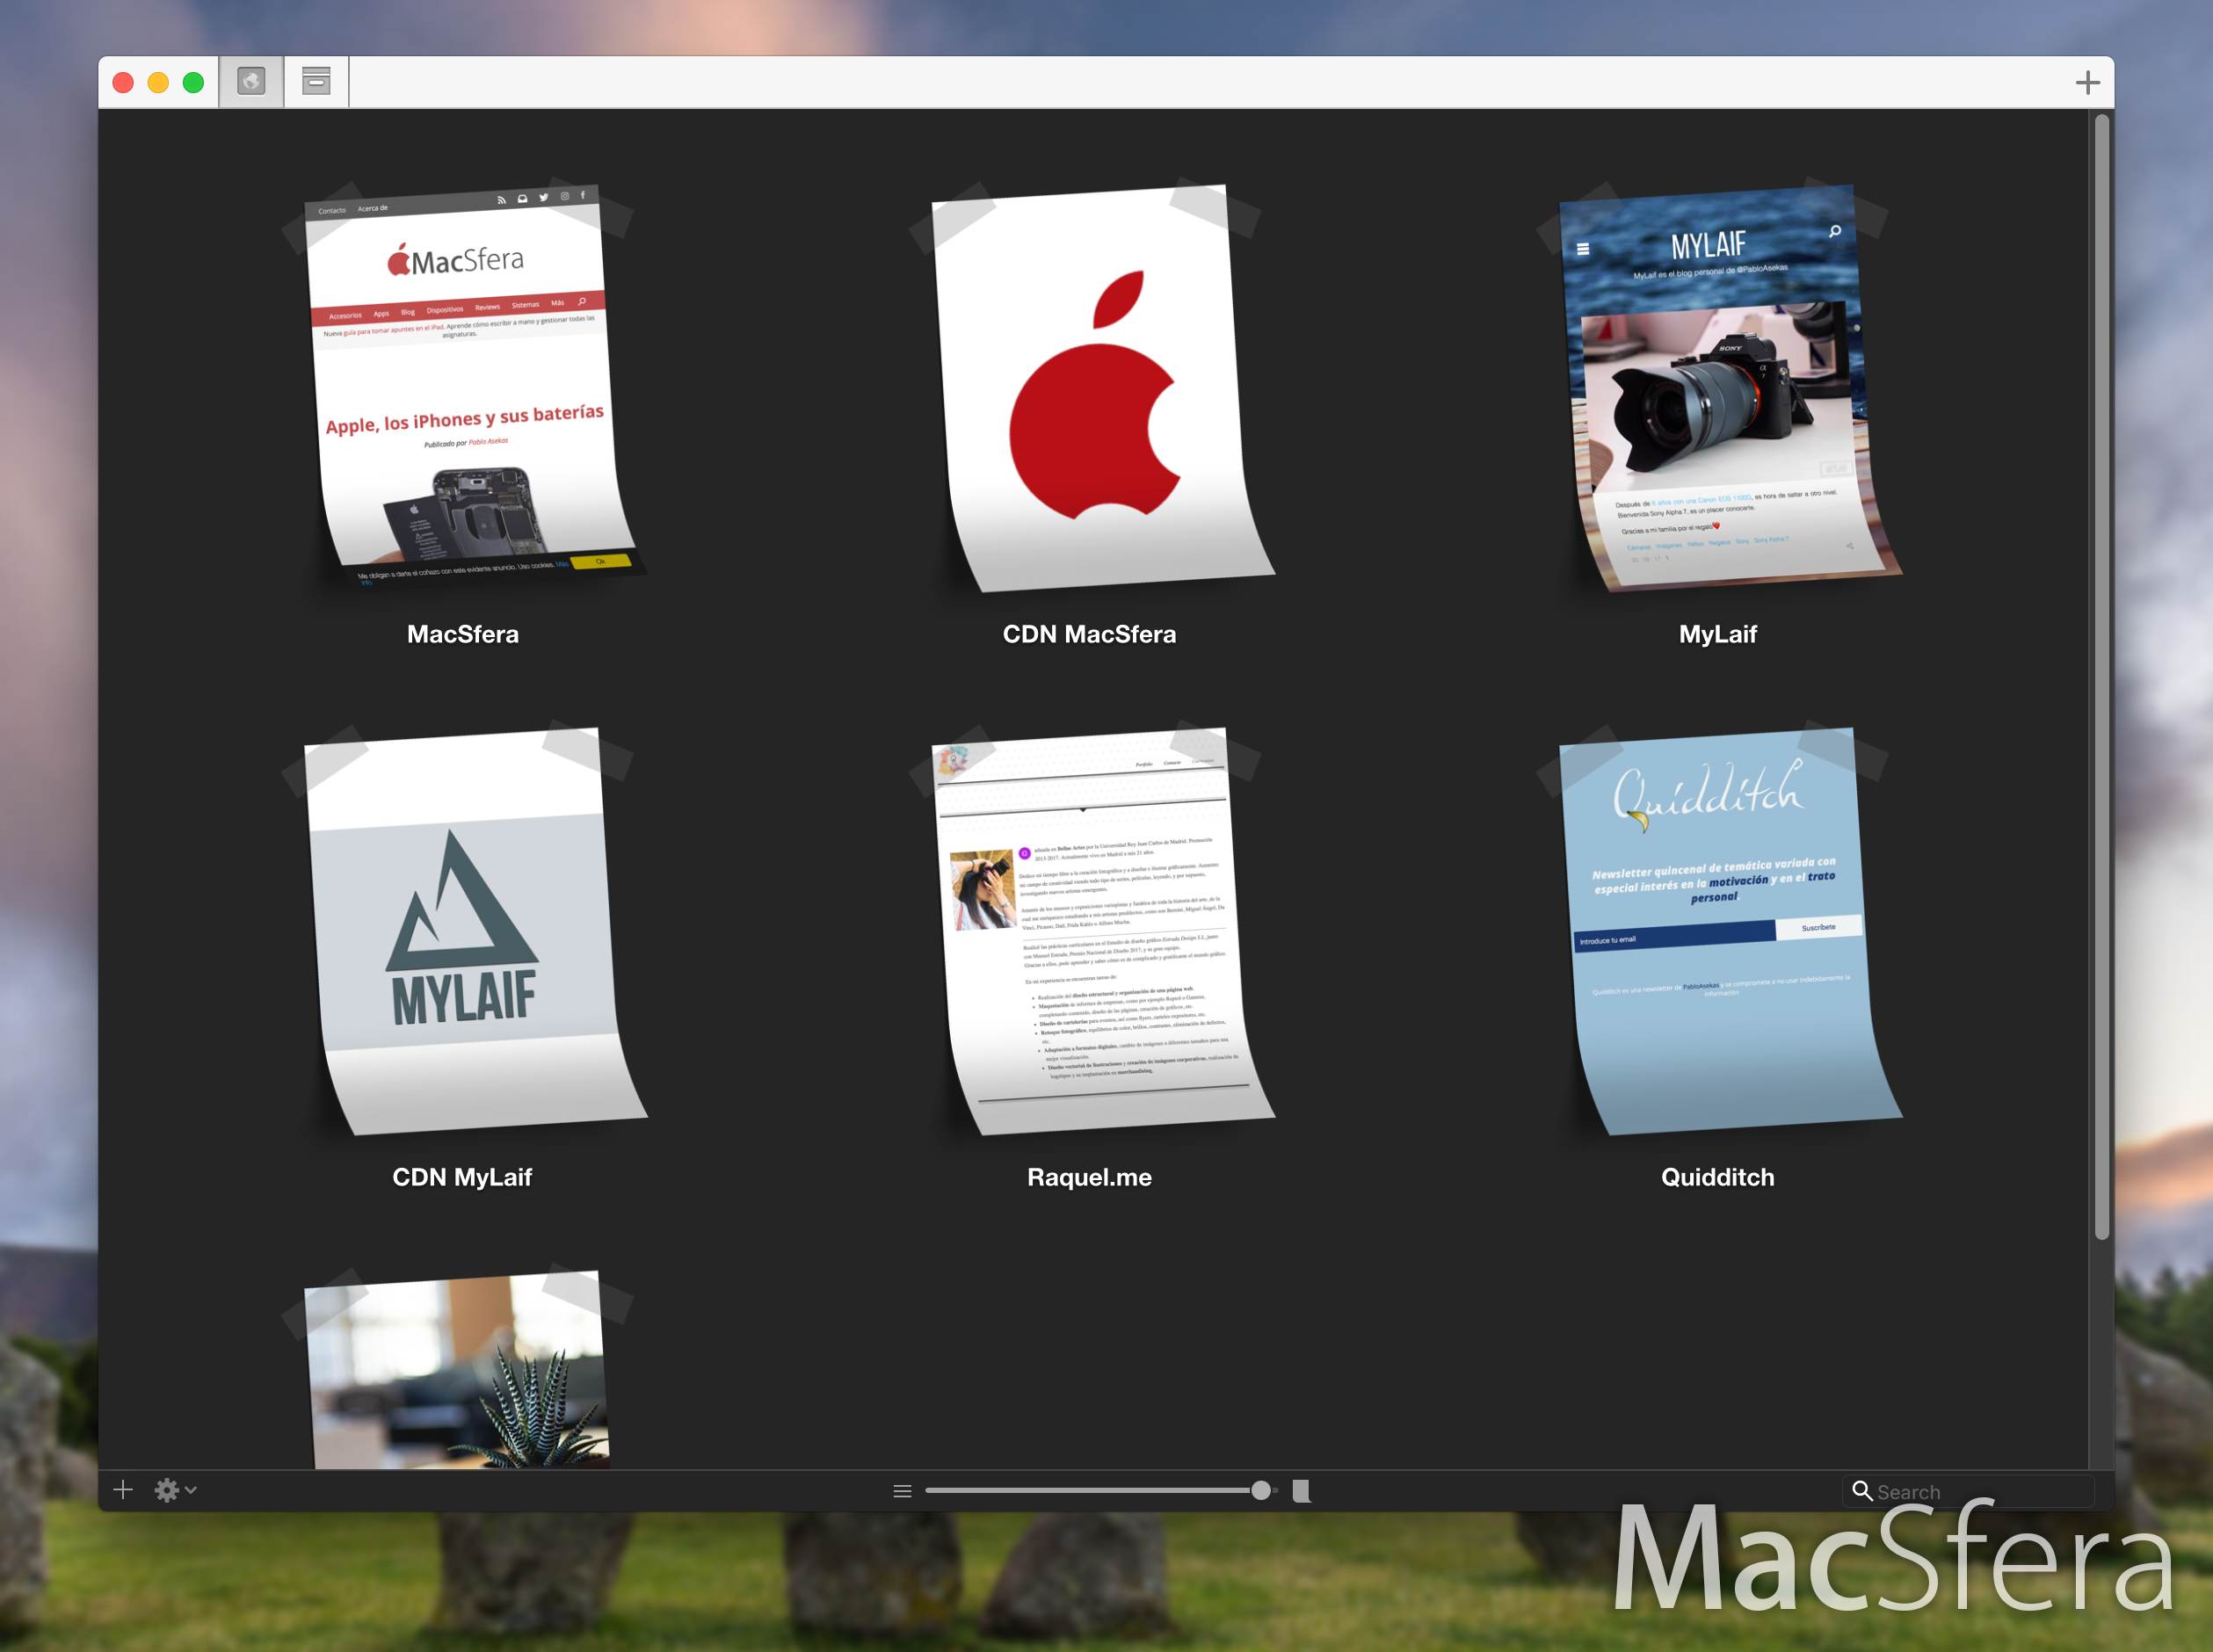Click the Raquel.me site label
The height and width of the screenshot is (1652, 2213).
coord(1089,1177)
